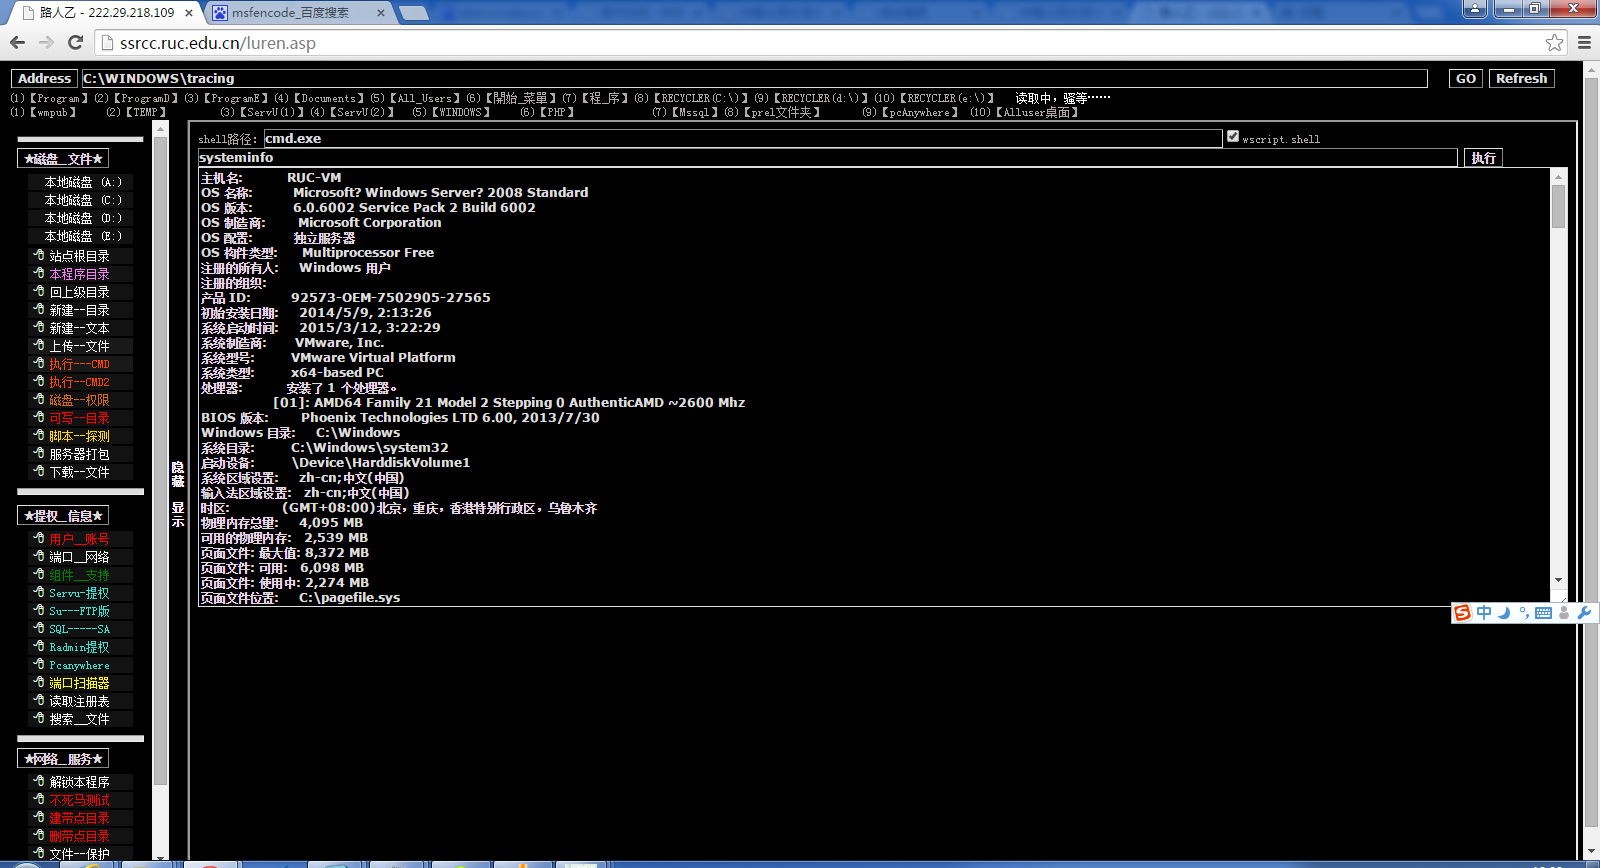Close the msfencode_百度搜索 tab
The image size is (1600, 868).
click(381, 13)
